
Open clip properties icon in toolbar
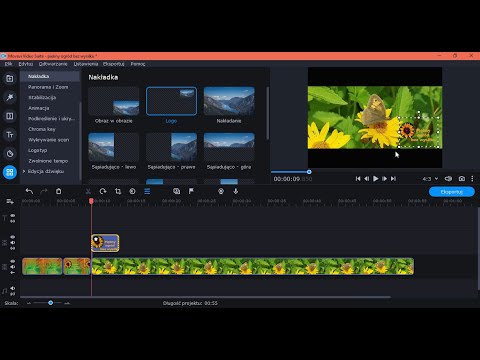point(147,191)
